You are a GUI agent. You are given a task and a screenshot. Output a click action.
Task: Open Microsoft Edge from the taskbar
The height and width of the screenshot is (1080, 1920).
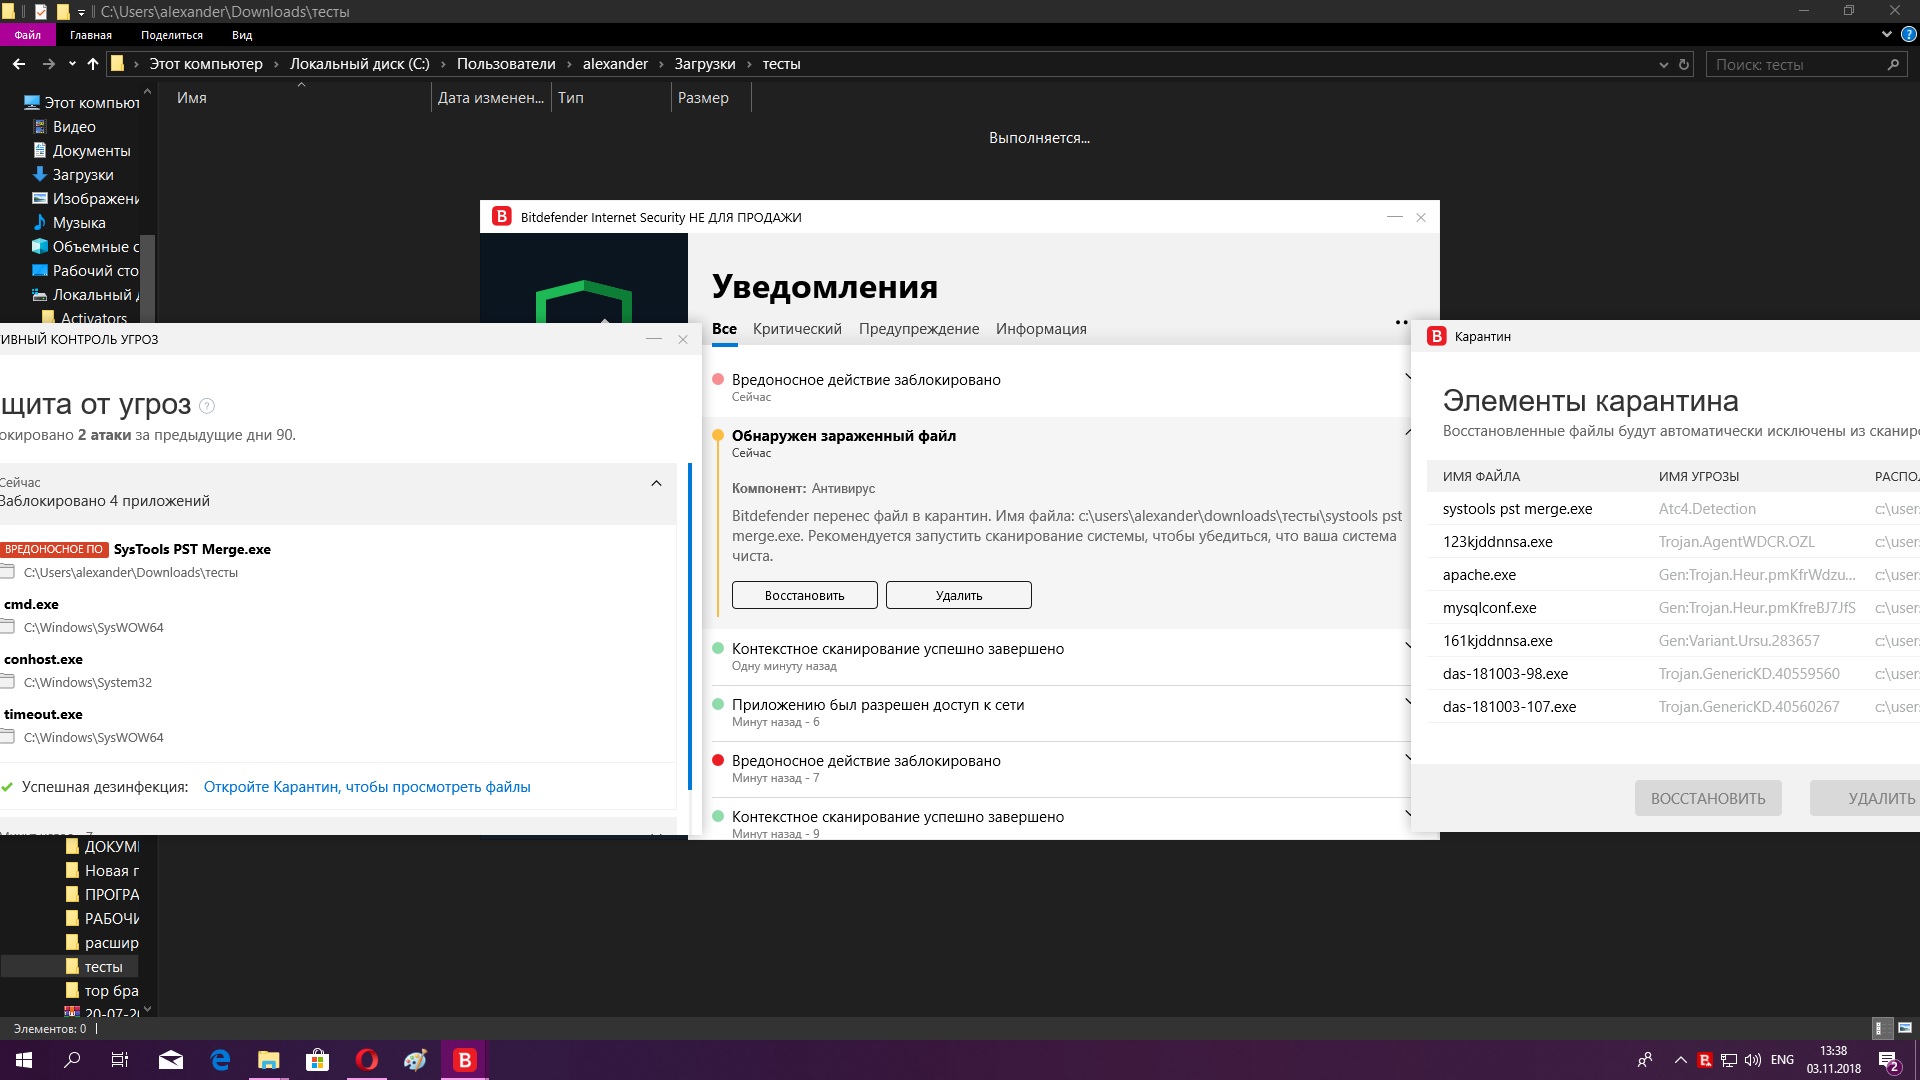(220, 1060)
